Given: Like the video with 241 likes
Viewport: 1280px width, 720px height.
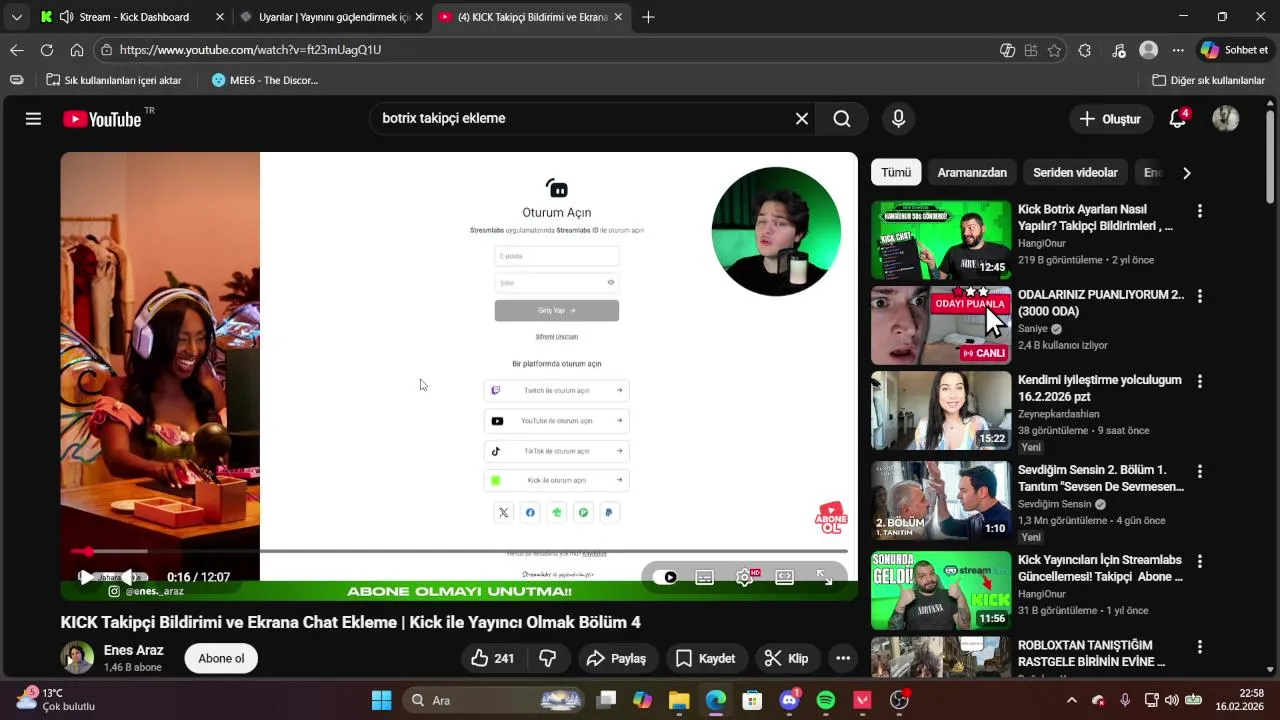Looking at the screenshot, I should point(492,658).
